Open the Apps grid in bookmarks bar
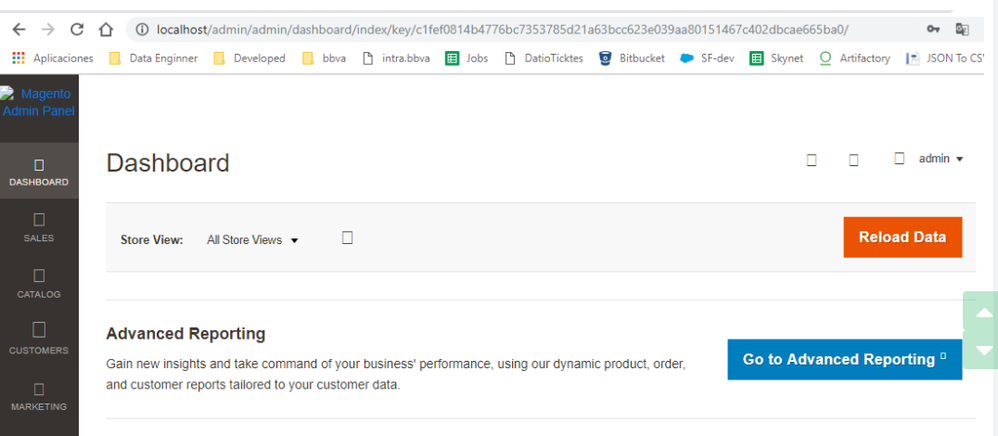Viewport: 998px width, 436px height. pos(19,58)
